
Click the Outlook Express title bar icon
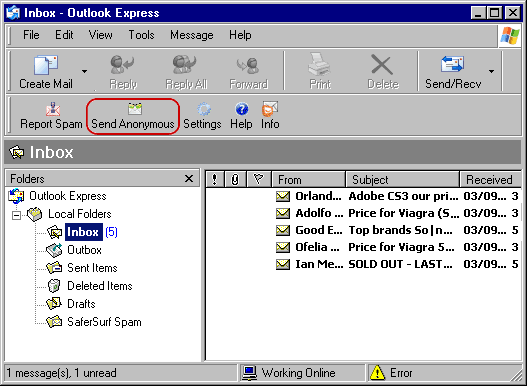point(13,13)
